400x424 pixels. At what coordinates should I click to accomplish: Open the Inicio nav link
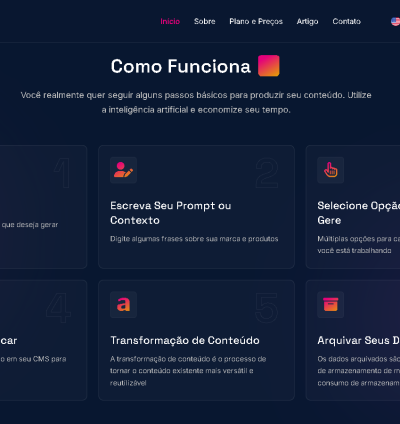pyautogui.click(x=170, y=21)
